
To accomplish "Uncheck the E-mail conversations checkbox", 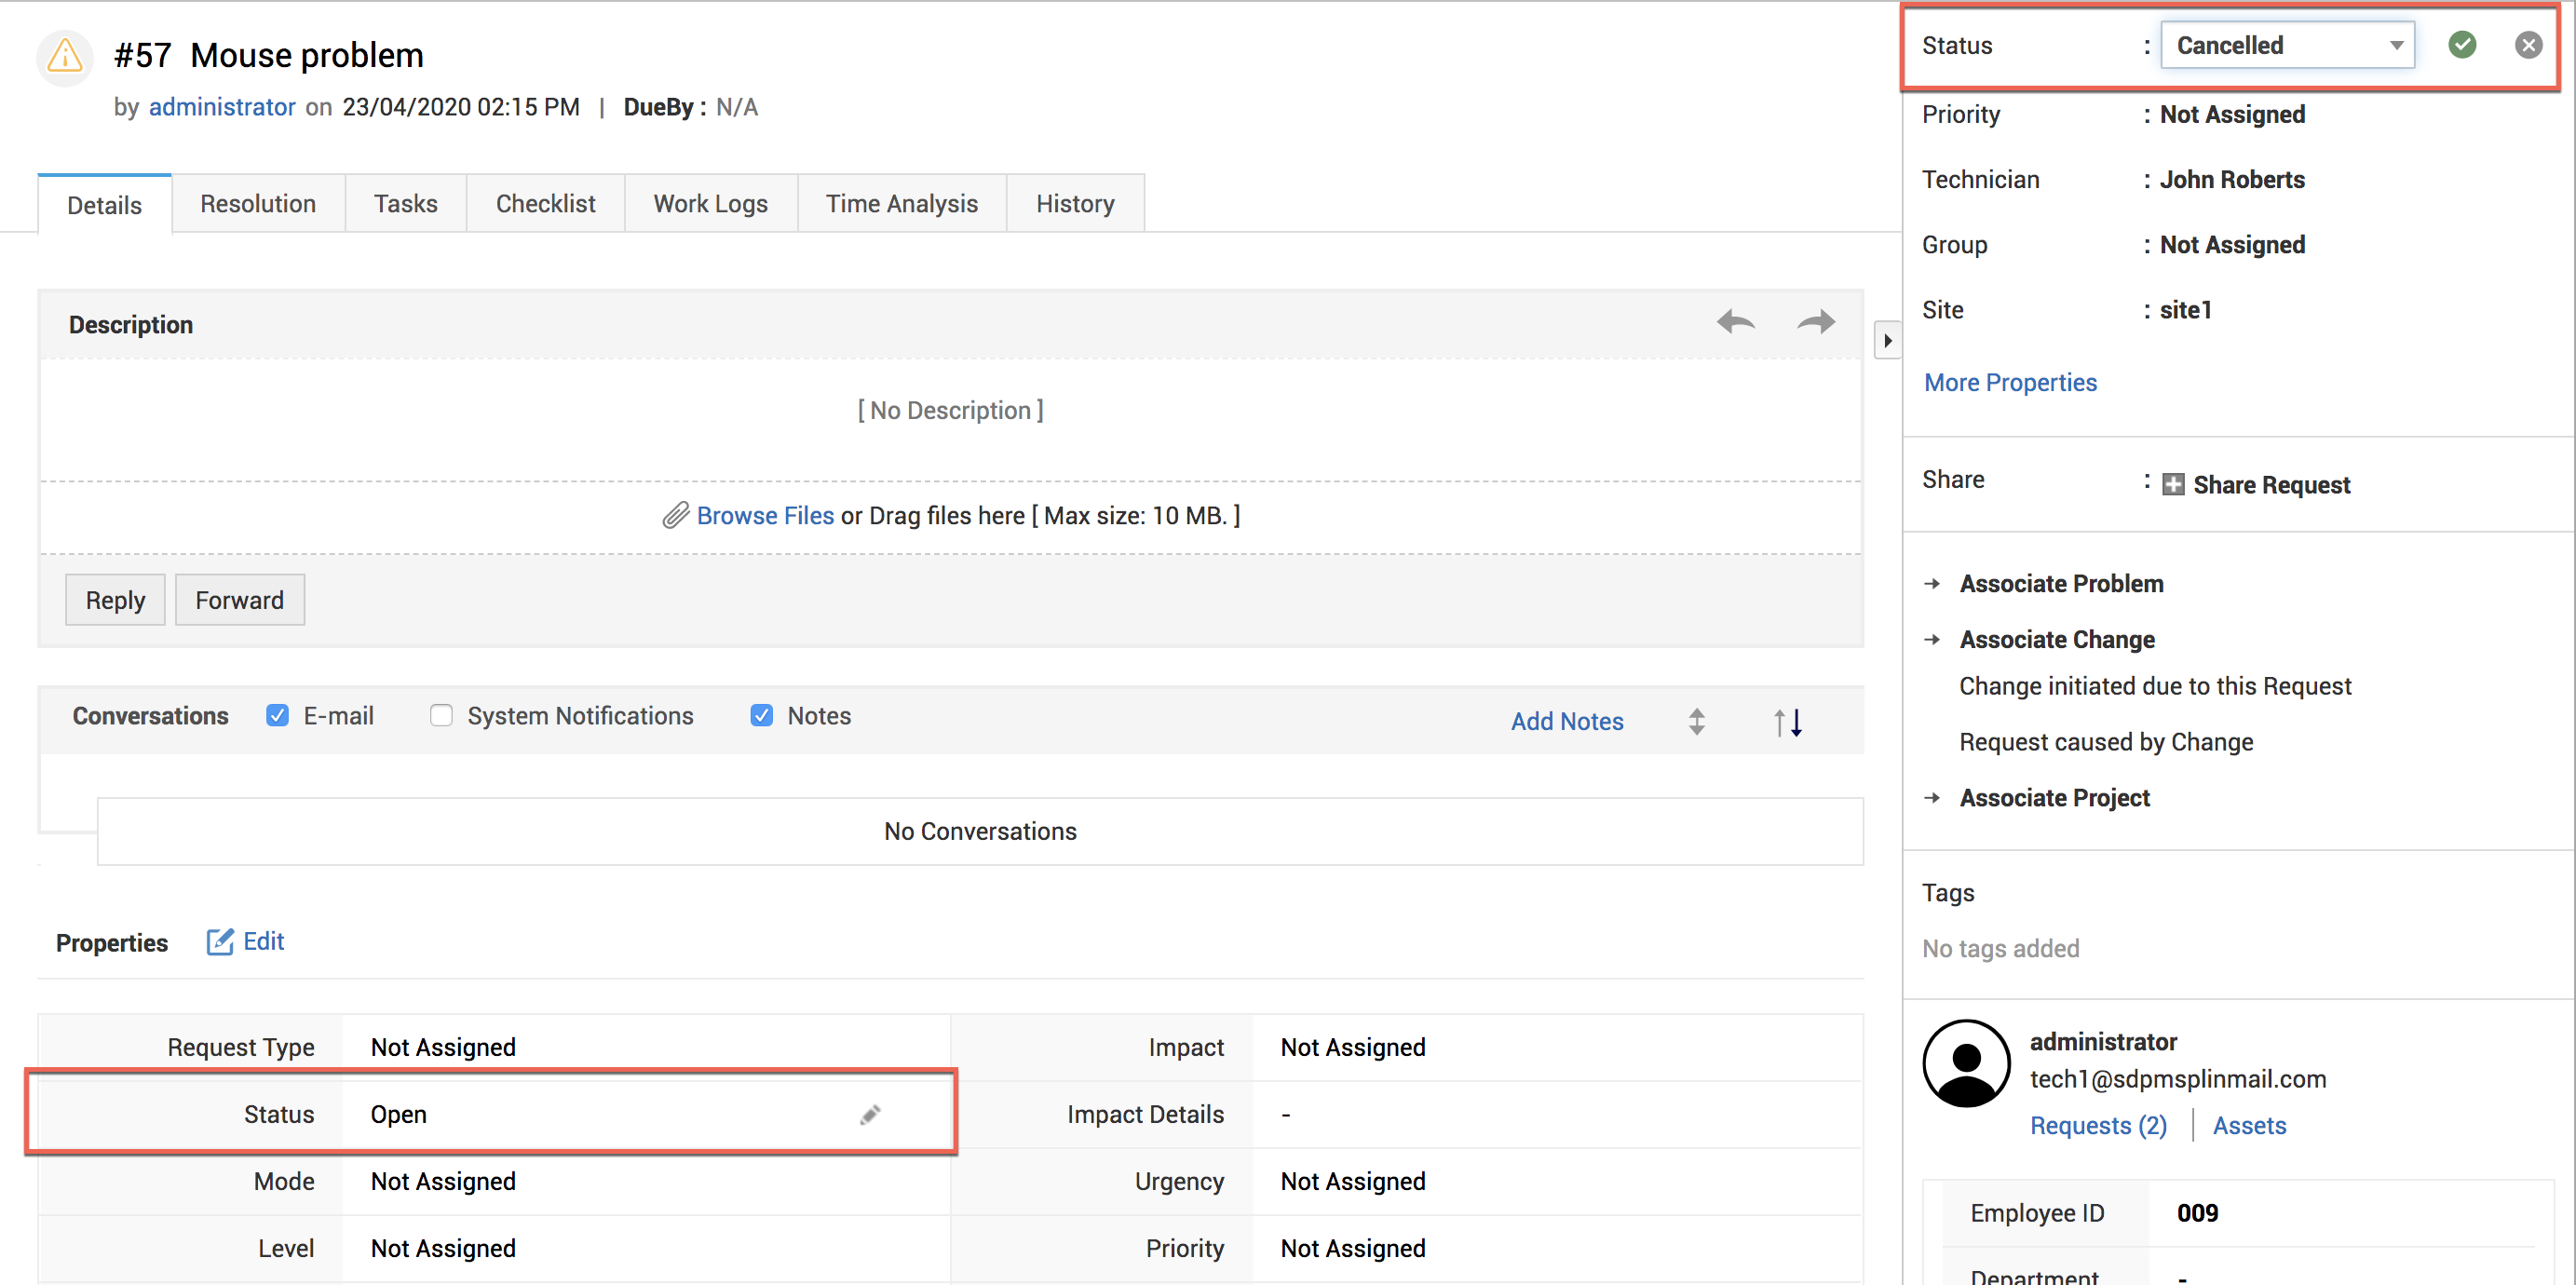I will tap(277, 715).
